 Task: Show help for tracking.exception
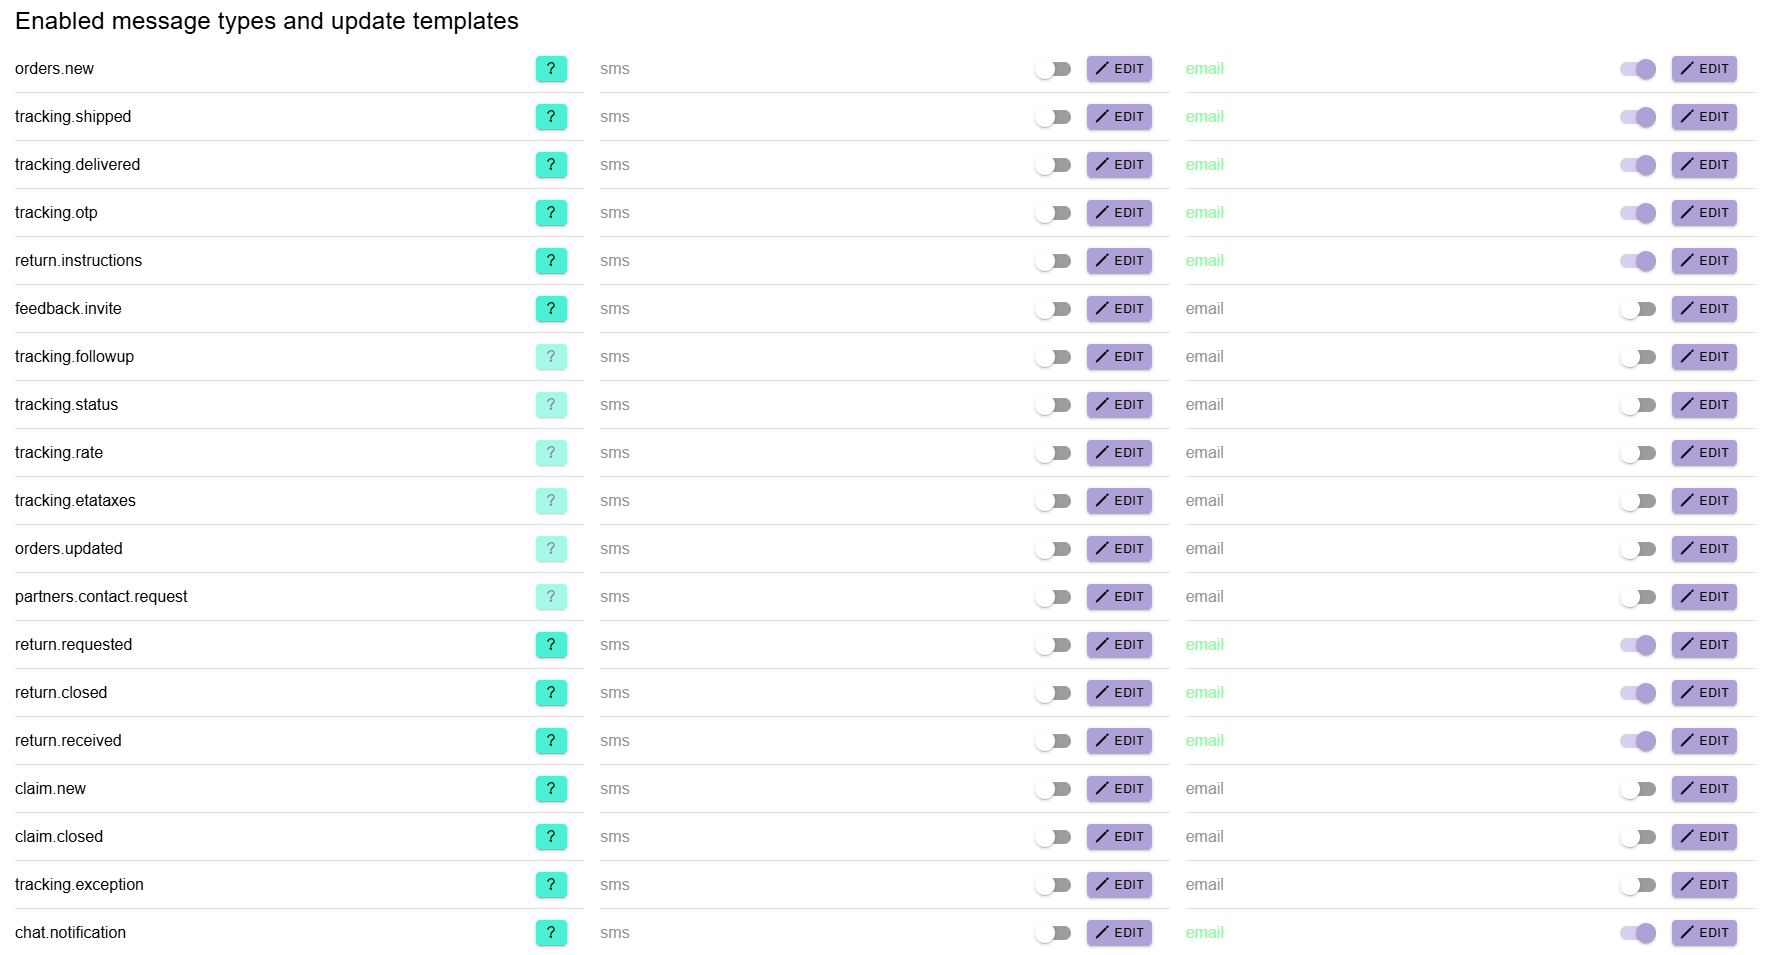click(551, 885)
